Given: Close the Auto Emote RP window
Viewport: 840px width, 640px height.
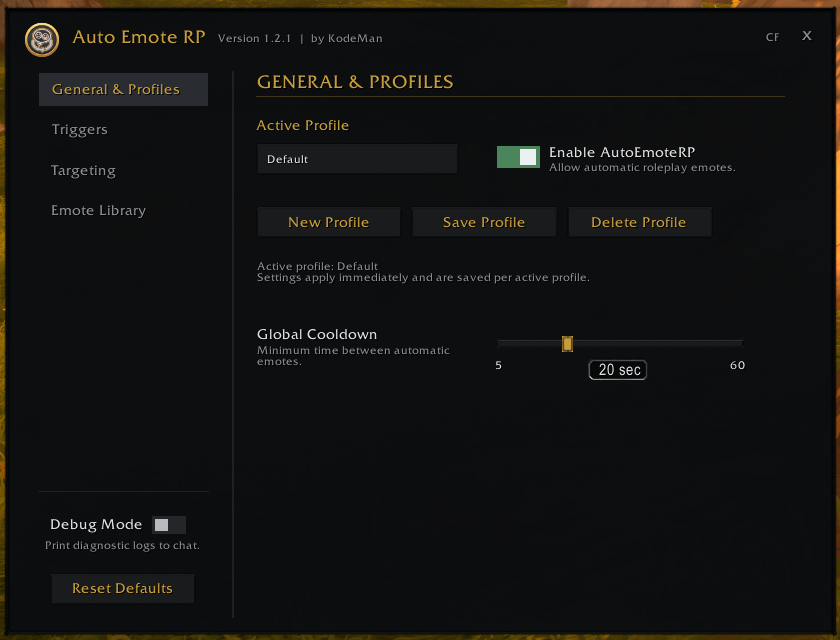Looking at the screenshot, I should 806,36.
